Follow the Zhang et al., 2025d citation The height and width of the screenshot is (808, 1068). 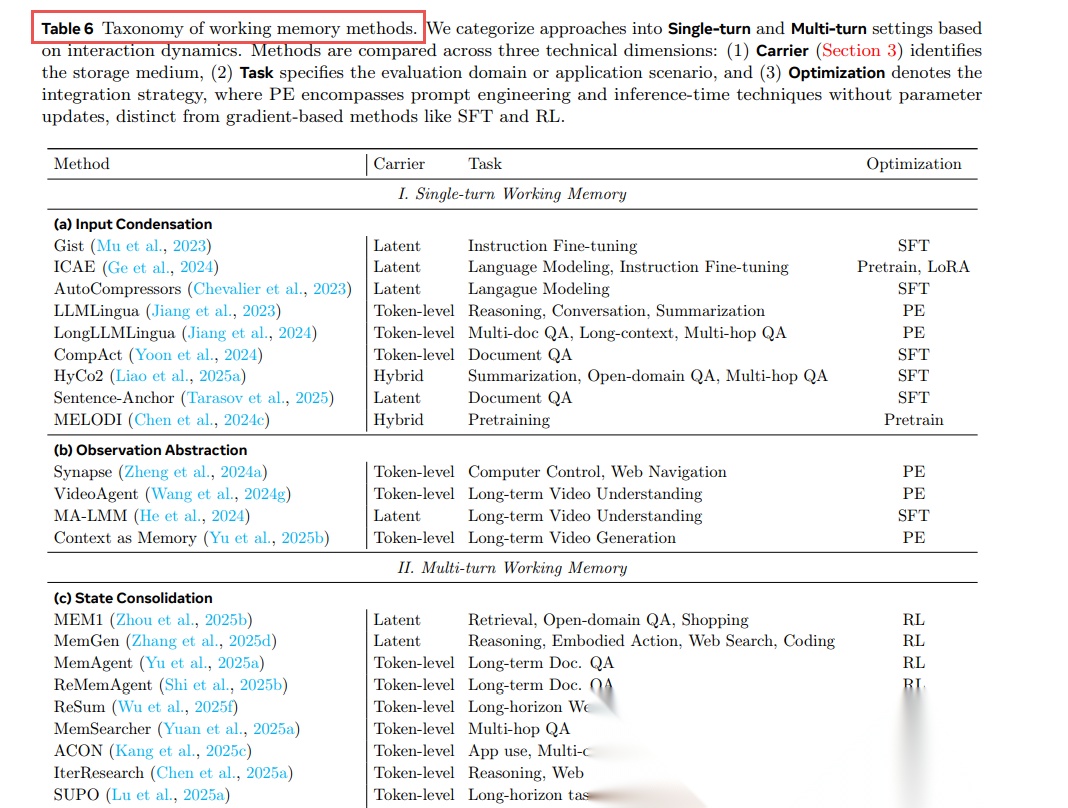(201, 640)
